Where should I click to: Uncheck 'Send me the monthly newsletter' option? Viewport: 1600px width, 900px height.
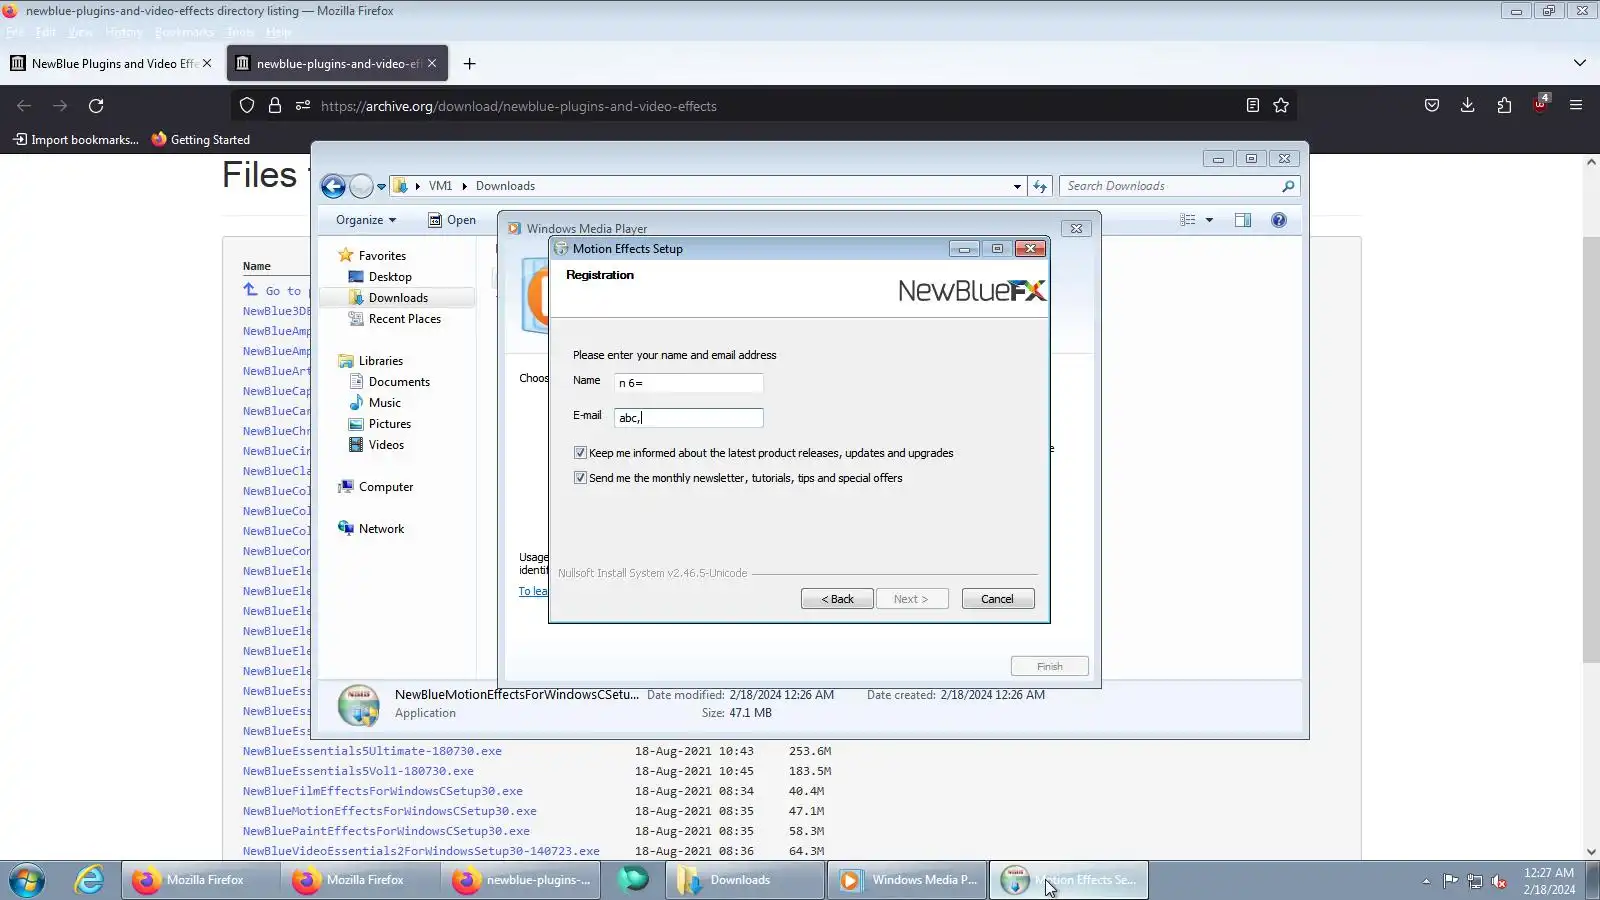point(580,478)
